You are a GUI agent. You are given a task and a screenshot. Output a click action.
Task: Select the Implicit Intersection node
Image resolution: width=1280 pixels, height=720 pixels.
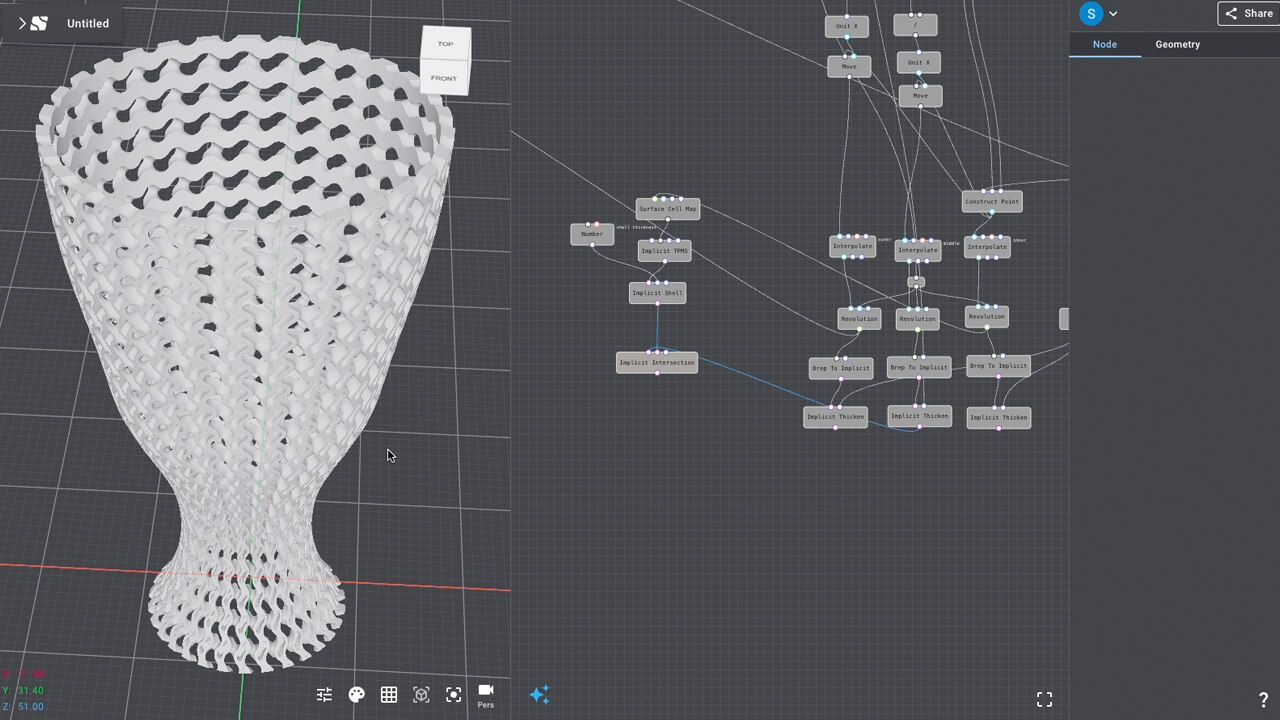(x=657, y=363)
